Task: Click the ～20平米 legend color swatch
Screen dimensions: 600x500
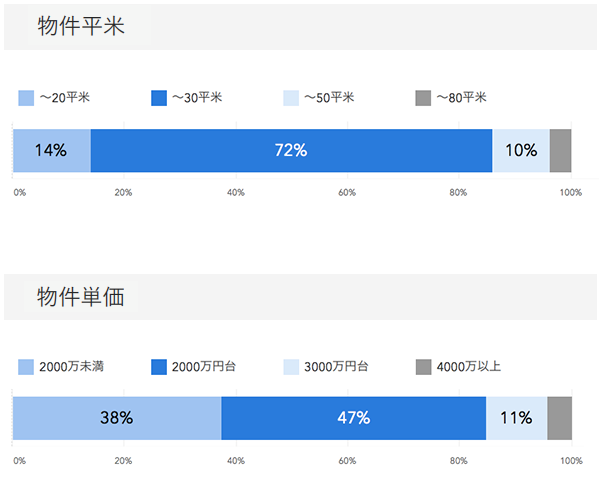Action: coord(26,98)
